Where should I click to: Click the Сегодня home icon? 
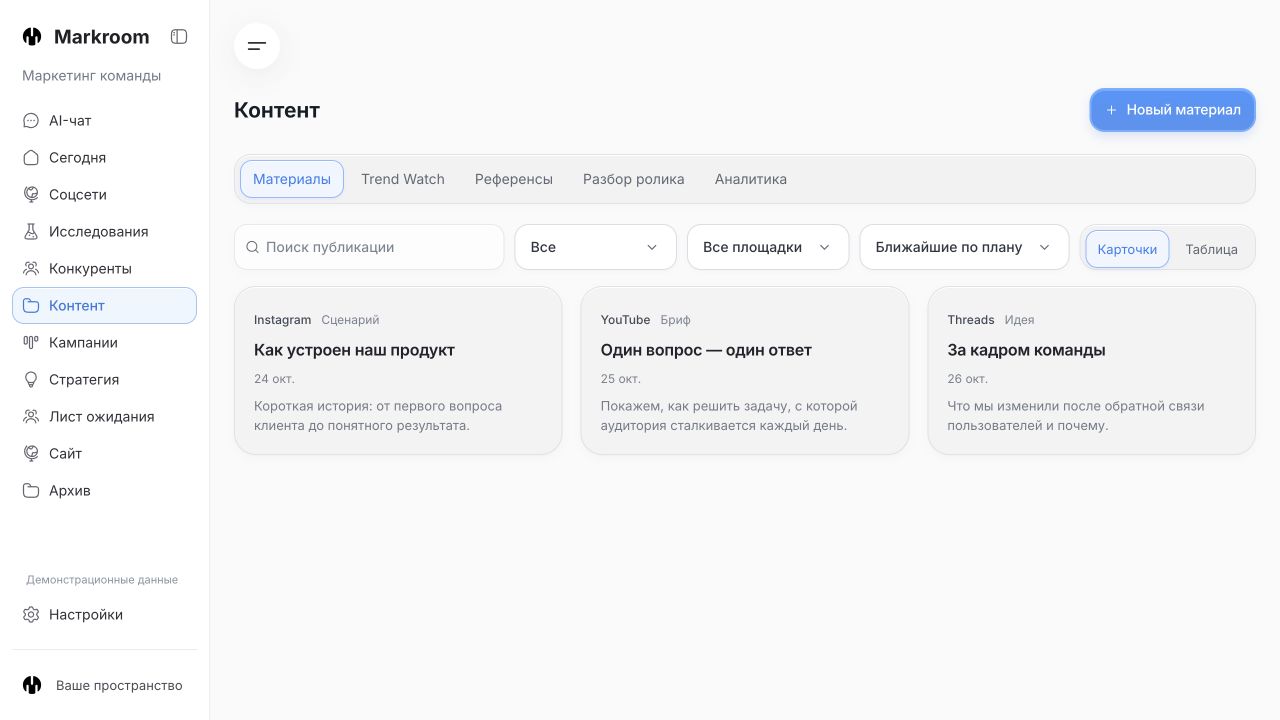(31, 158)
